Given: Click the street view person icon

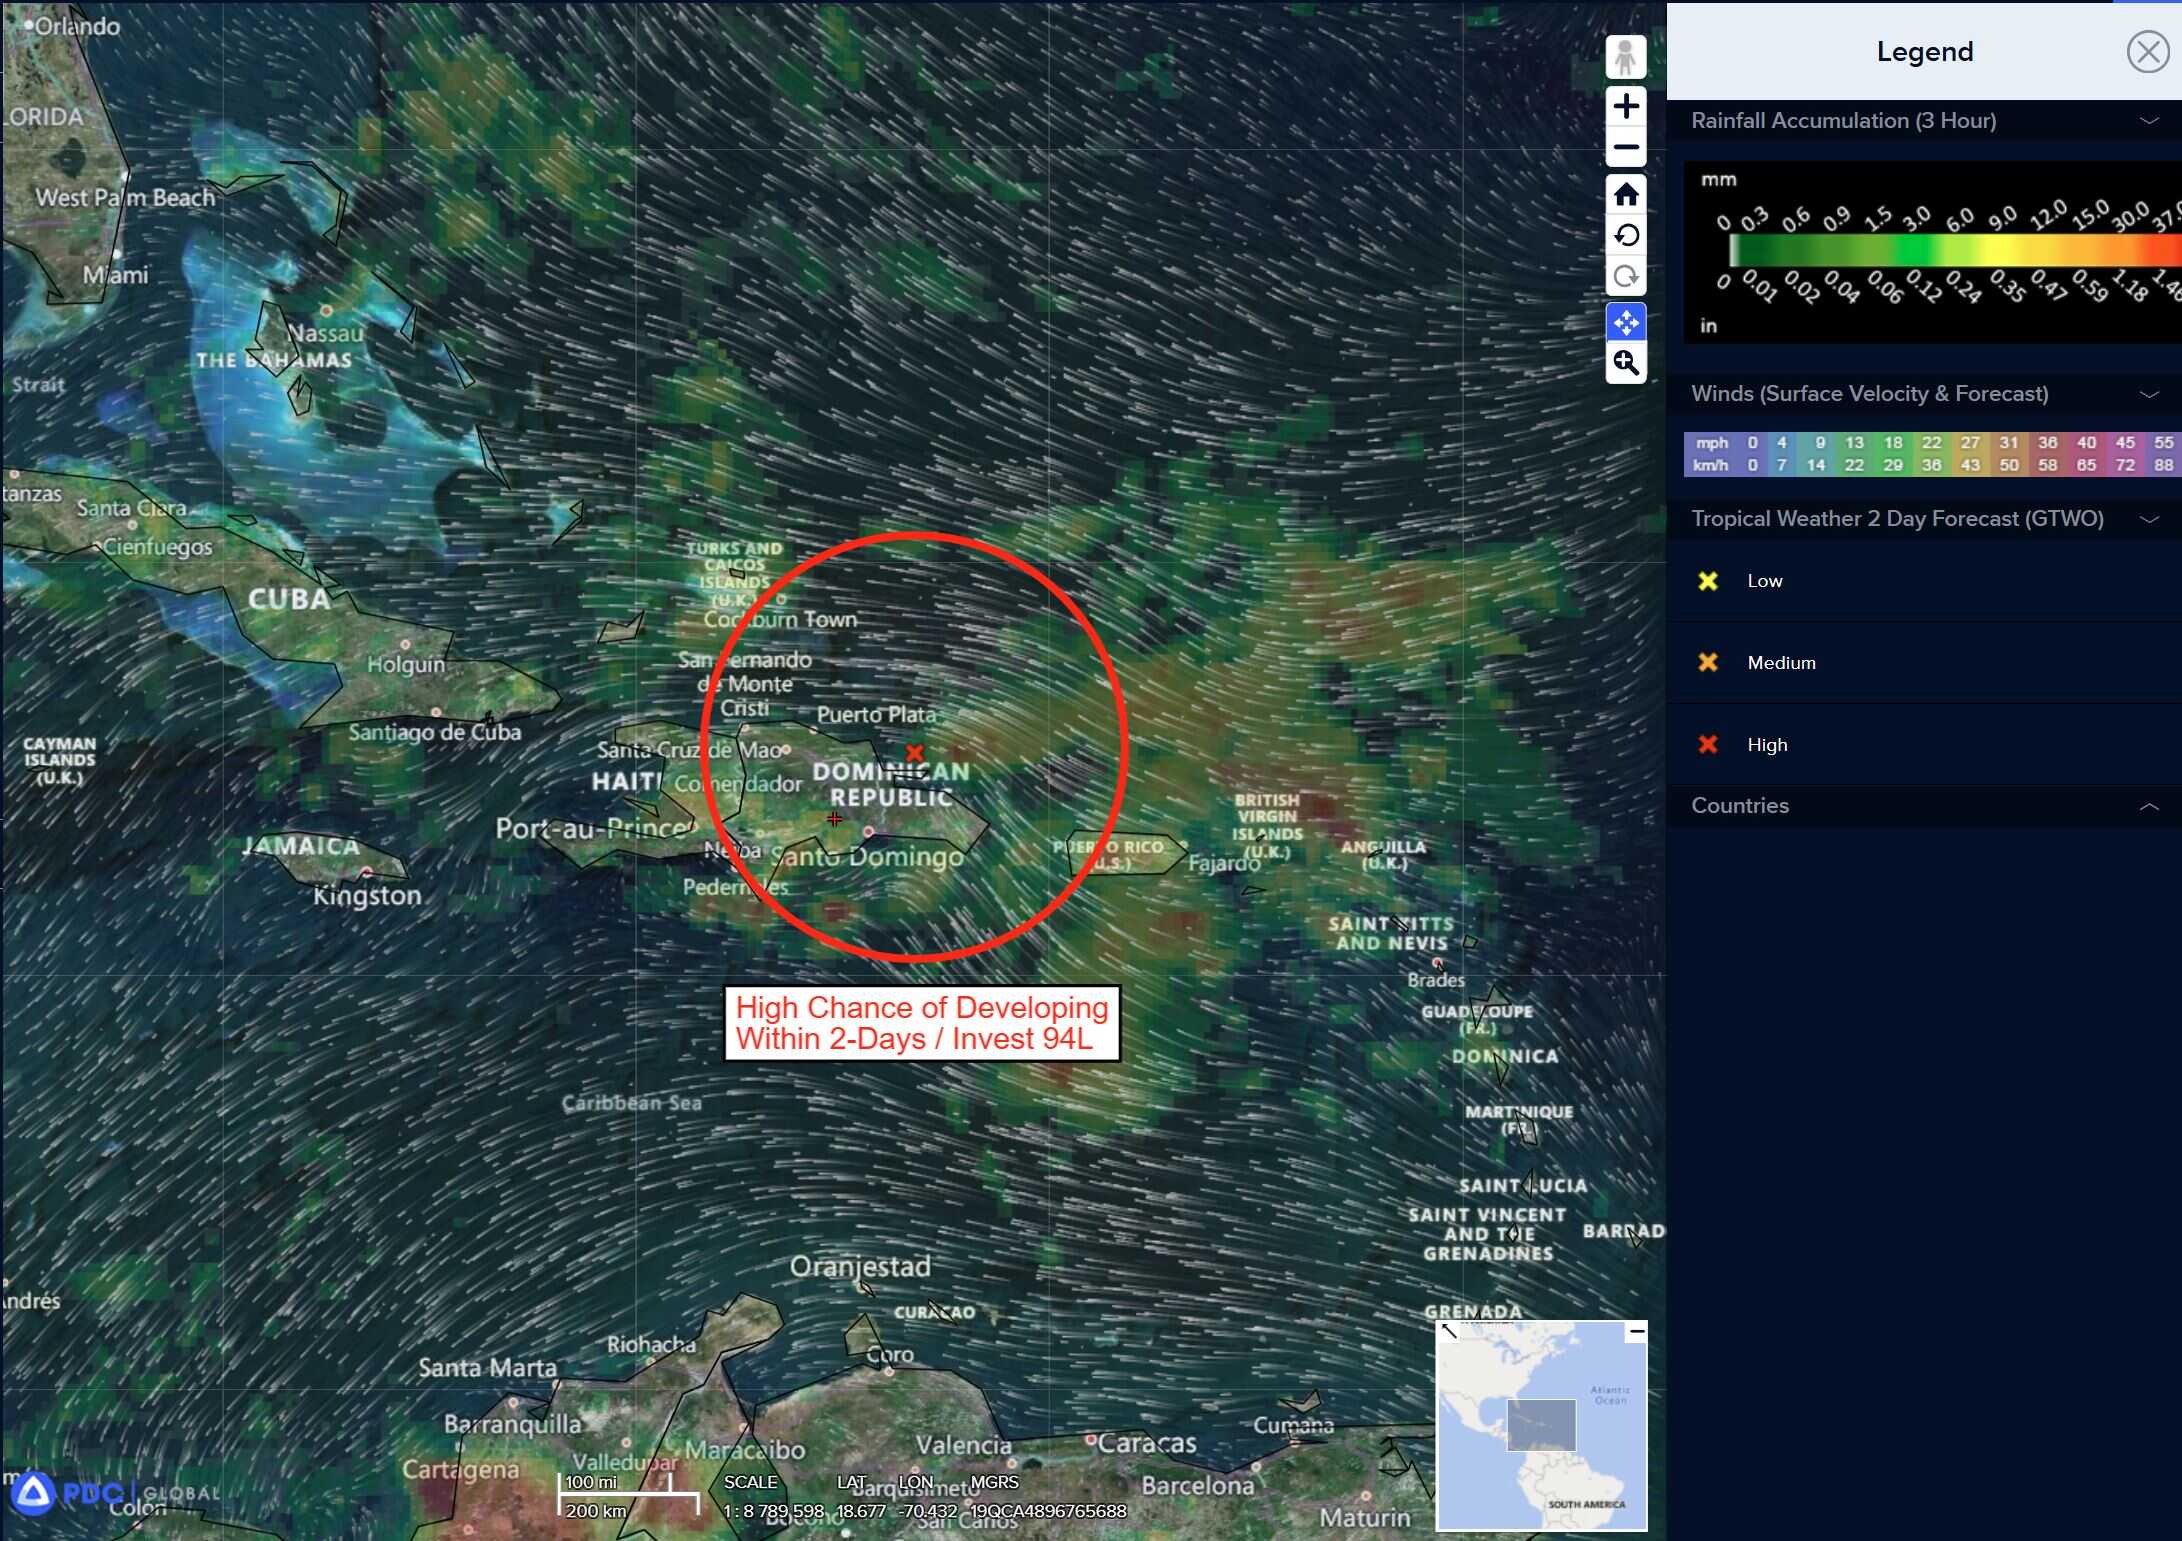Looking at the screenshot, I should tap(1626, 57).
